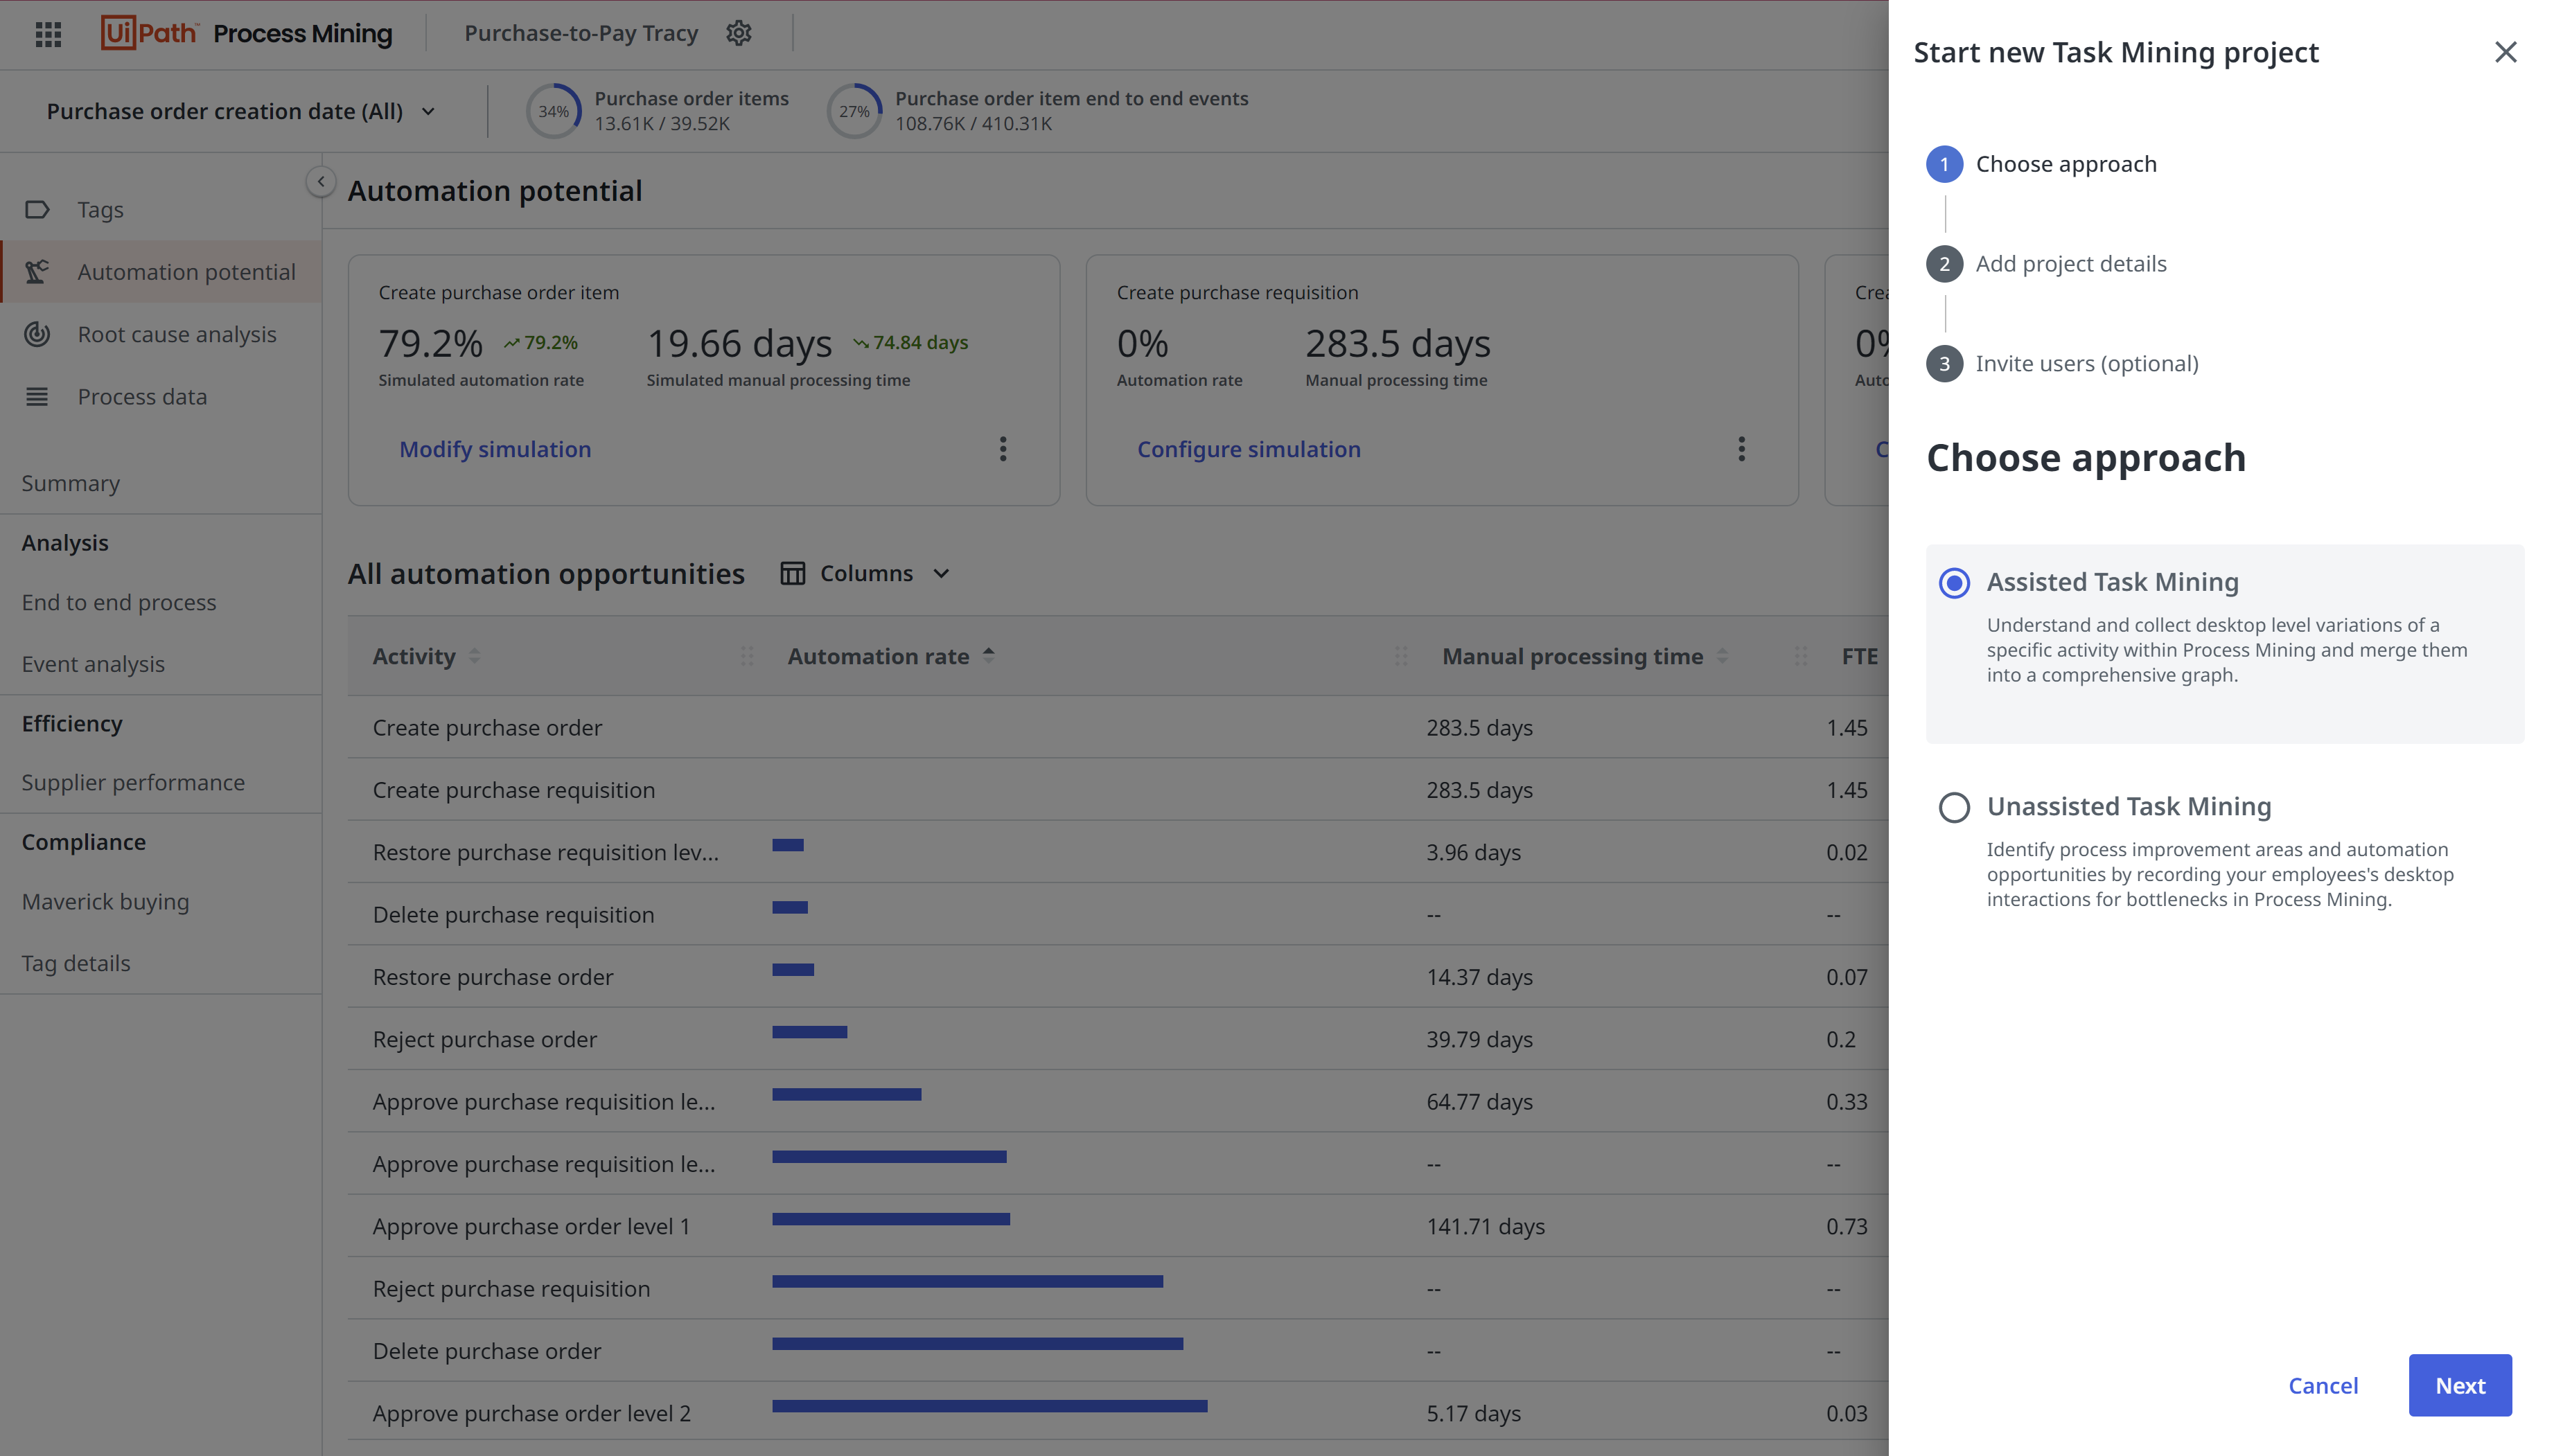Select the Restore purchase order row
This screenshot has width=2554, height=1456.
pyautogui.click(x=1118, y=976)
